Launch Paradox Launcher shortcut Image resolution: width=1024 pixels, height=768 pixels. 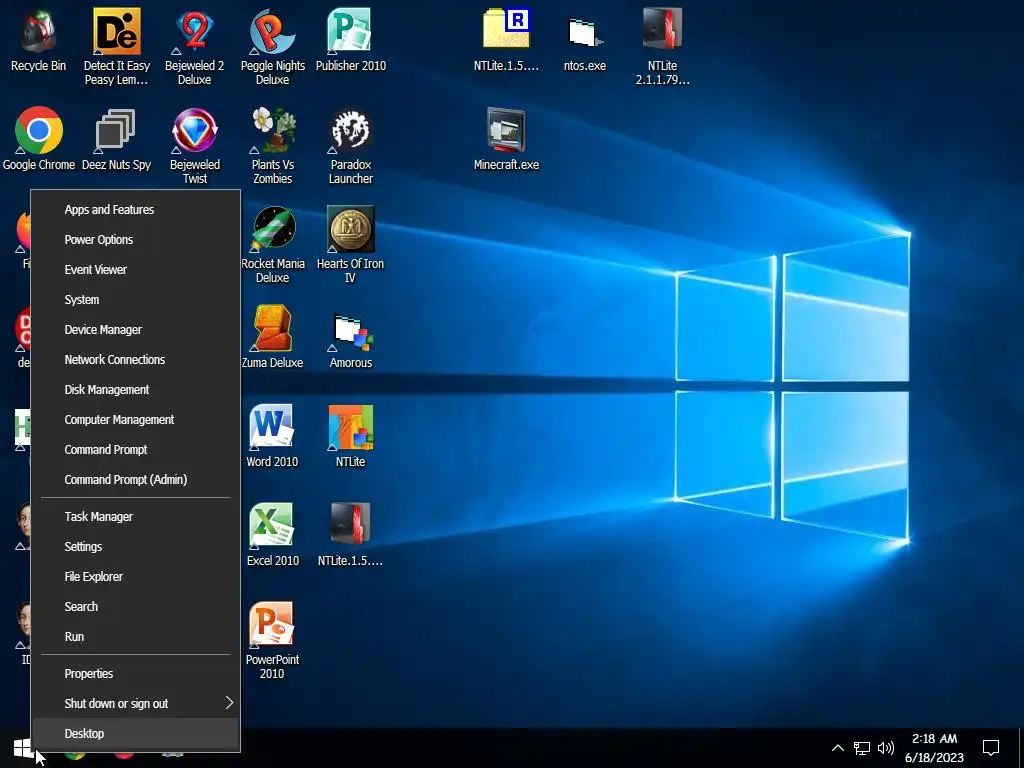coord(351,145)
